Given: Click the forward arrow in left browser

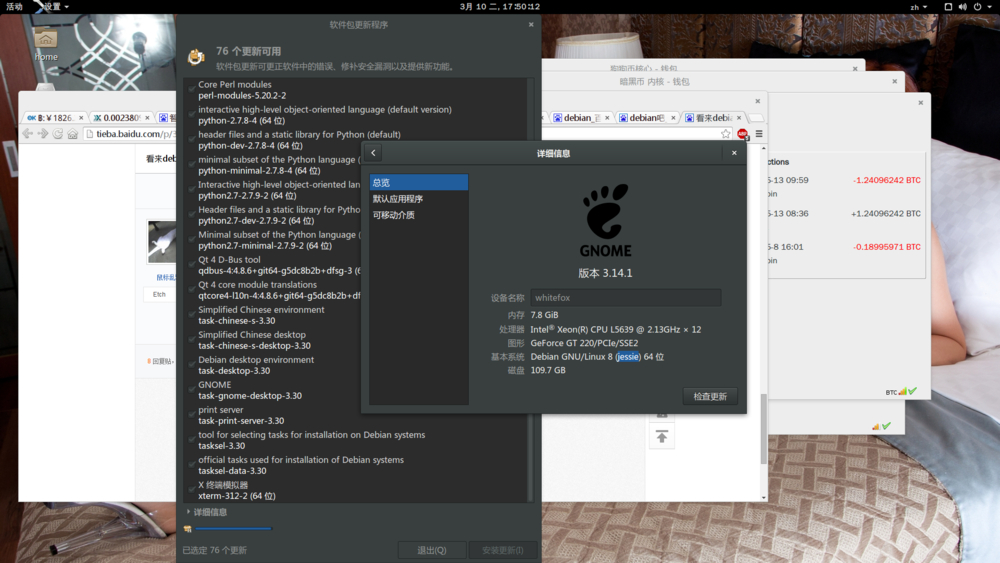Looking at the screenshot, I should [x=43, y=134].
